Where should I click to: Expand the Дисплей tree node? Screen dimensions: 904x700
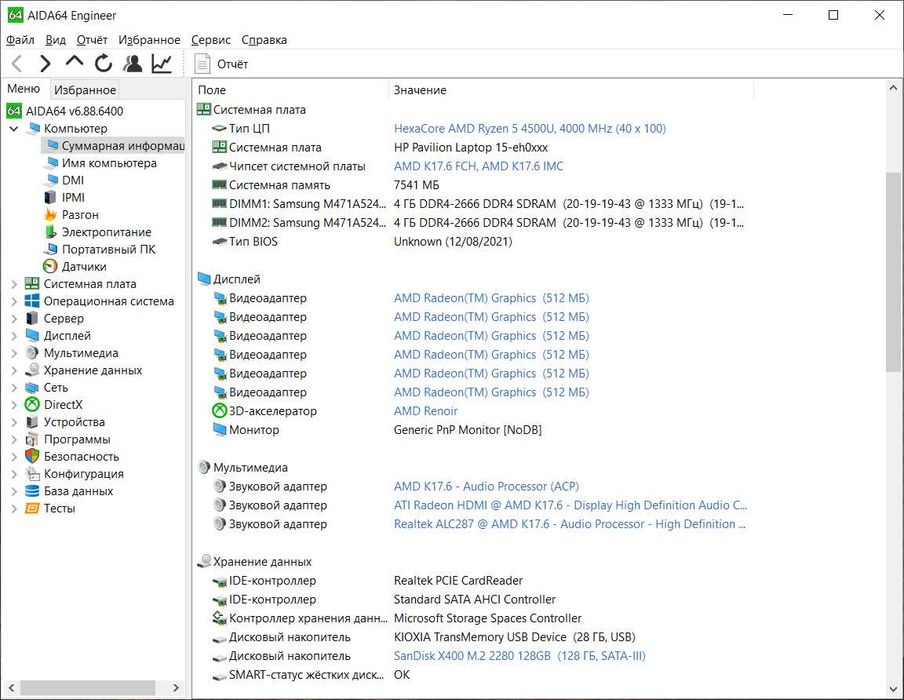point(14,336)
